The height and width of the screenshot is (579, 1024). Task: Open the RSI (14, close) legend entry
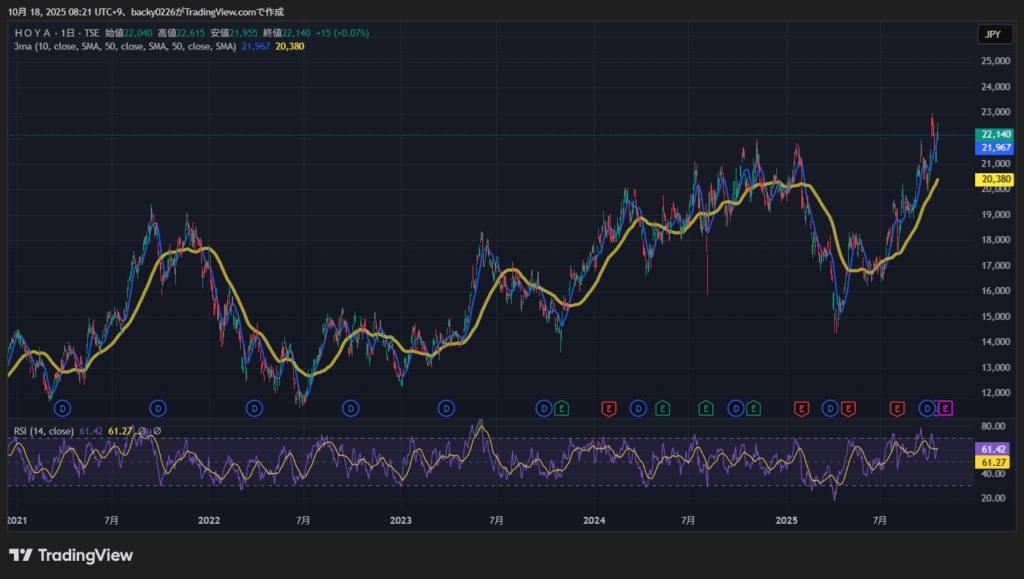pos(43,431)
